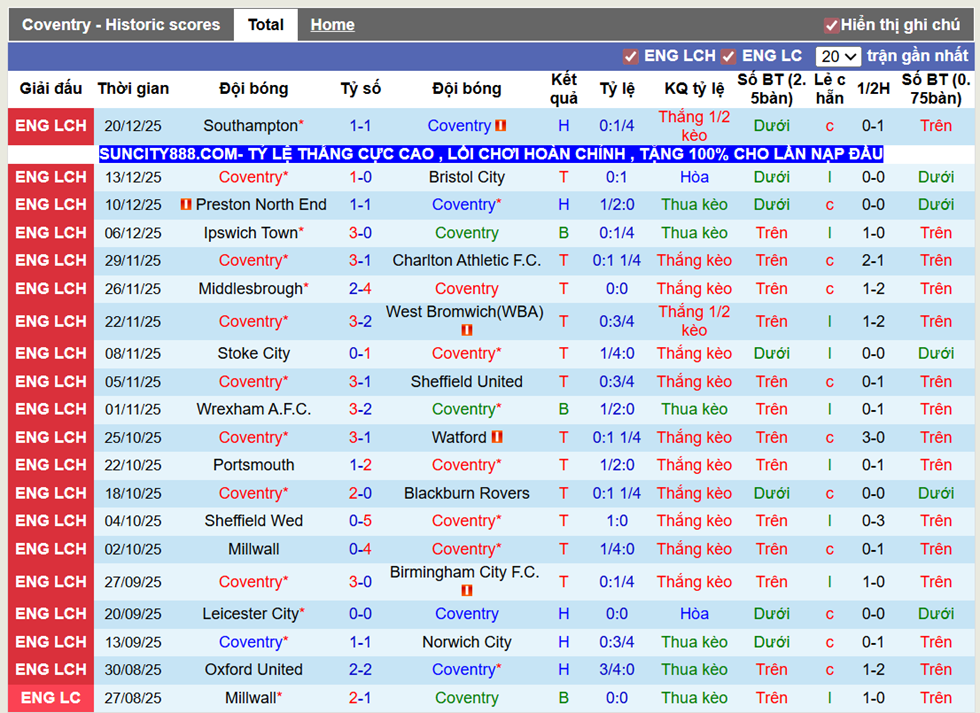This screenshot has width=980, height=713.
Task: Click the red card icon beside Preston North End
Action: coord(186,204)
